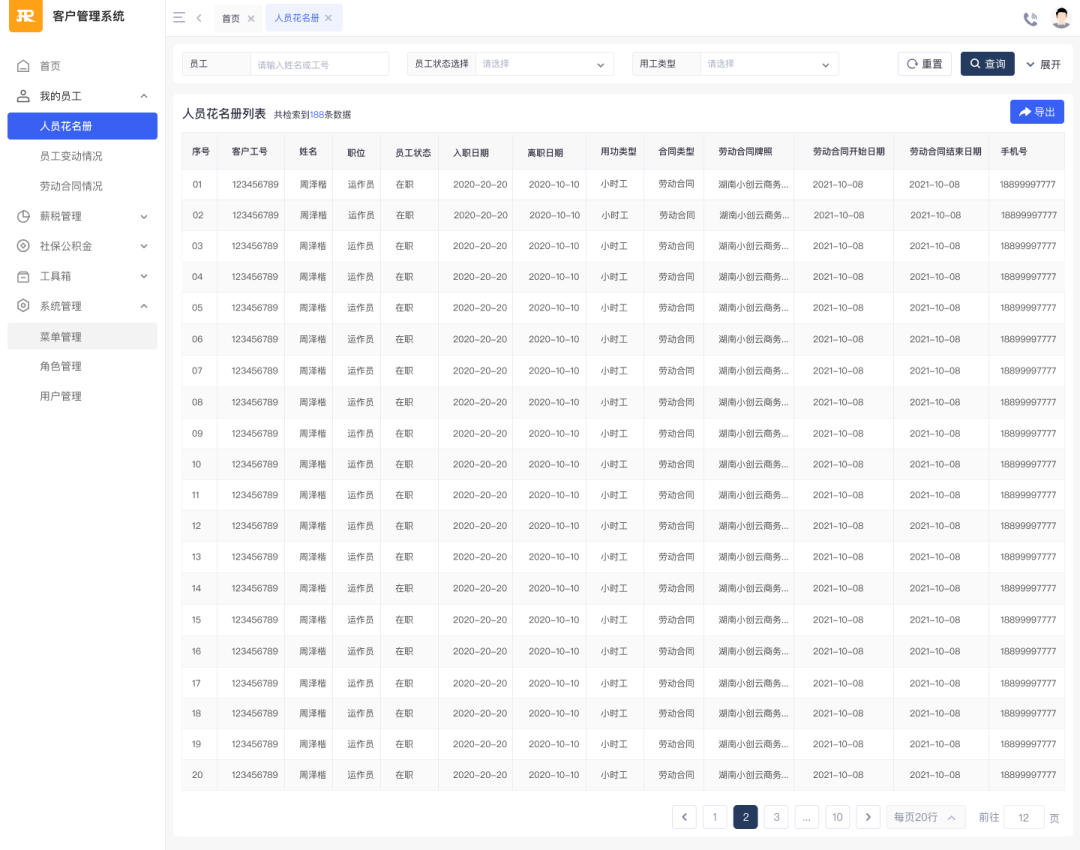Open the user avatar menu

[1061, 17]
